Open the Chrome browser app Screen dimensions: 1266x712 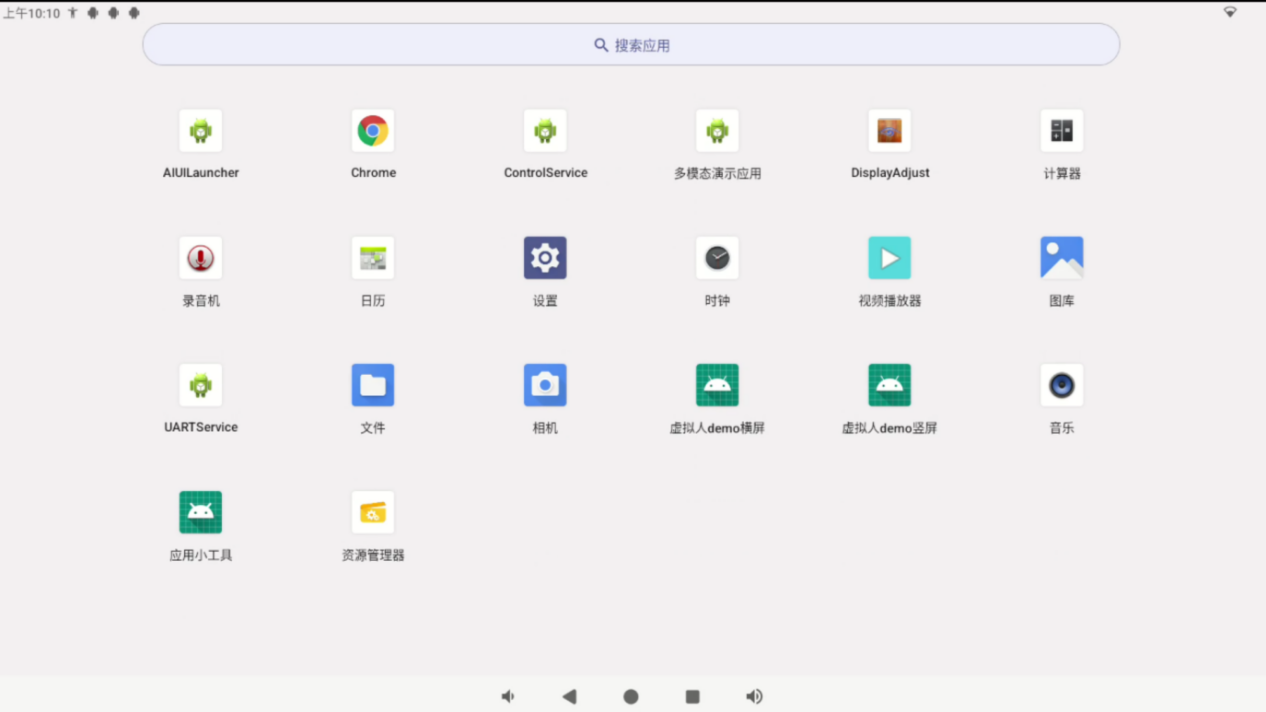373,131
